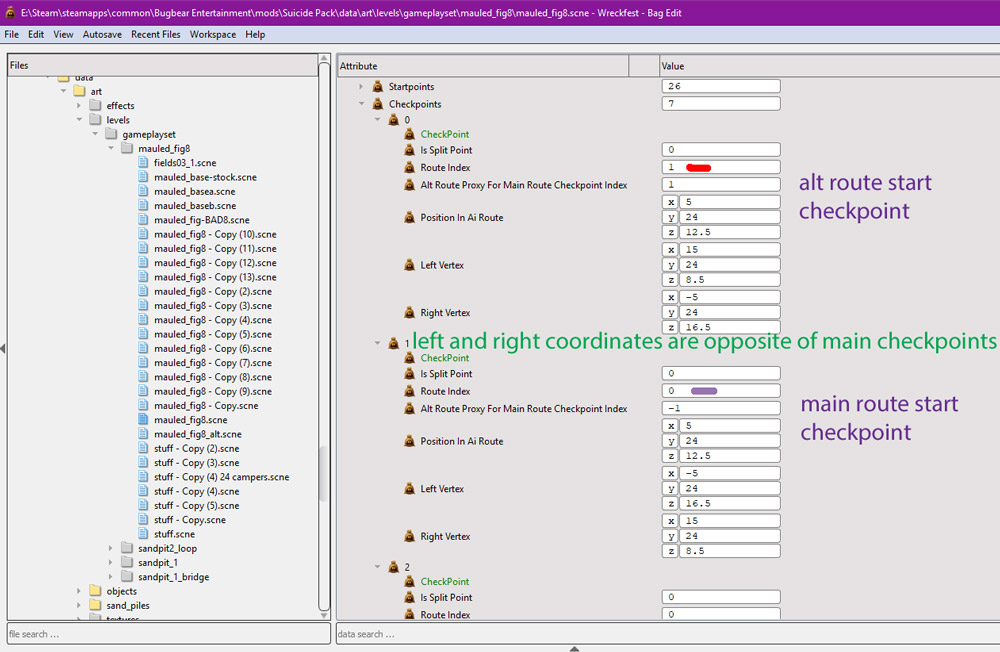The image size is (1000, 652).
Task: Select mauled_fig-BAD8.scne in the file tree
Action: click(x=202, y=219)
